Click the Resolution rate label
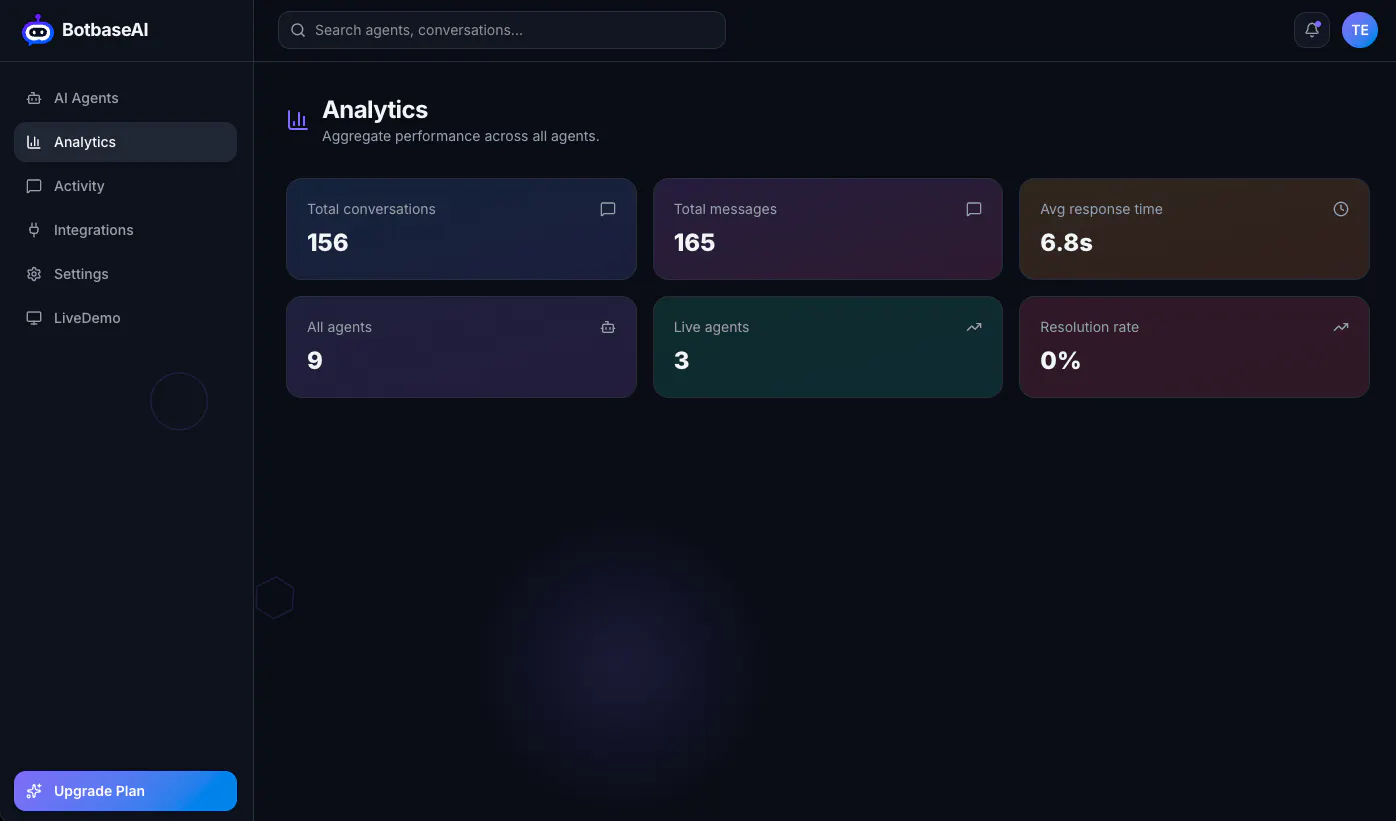Screen dimensions: 1396x821 pos(1089,327)
